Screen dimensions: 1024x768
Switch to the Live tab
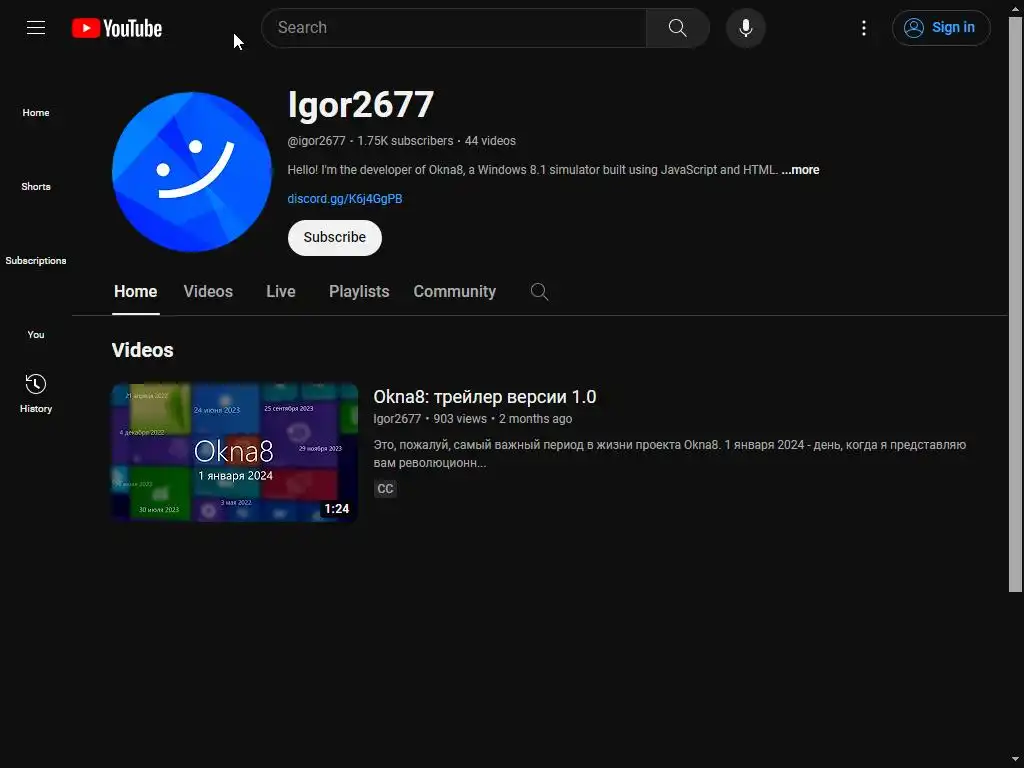(x=281, y=291)
